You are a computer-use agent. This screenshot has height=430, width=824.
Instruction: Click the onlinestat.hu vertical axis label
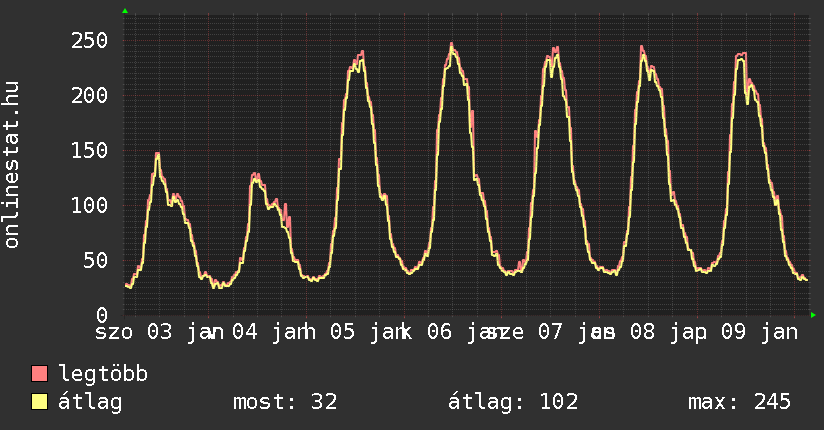click(12, 165)
